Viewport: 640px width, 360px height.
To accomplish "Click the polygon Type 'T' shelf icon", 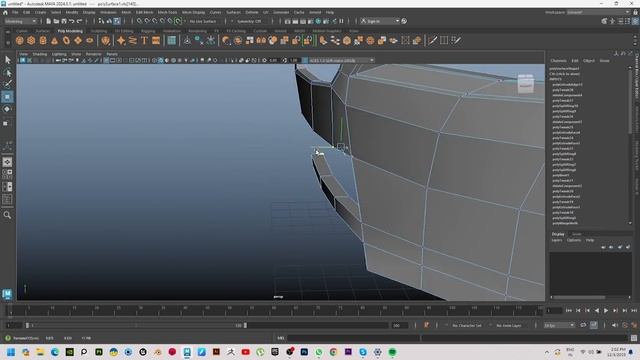I will click(144, 40).
